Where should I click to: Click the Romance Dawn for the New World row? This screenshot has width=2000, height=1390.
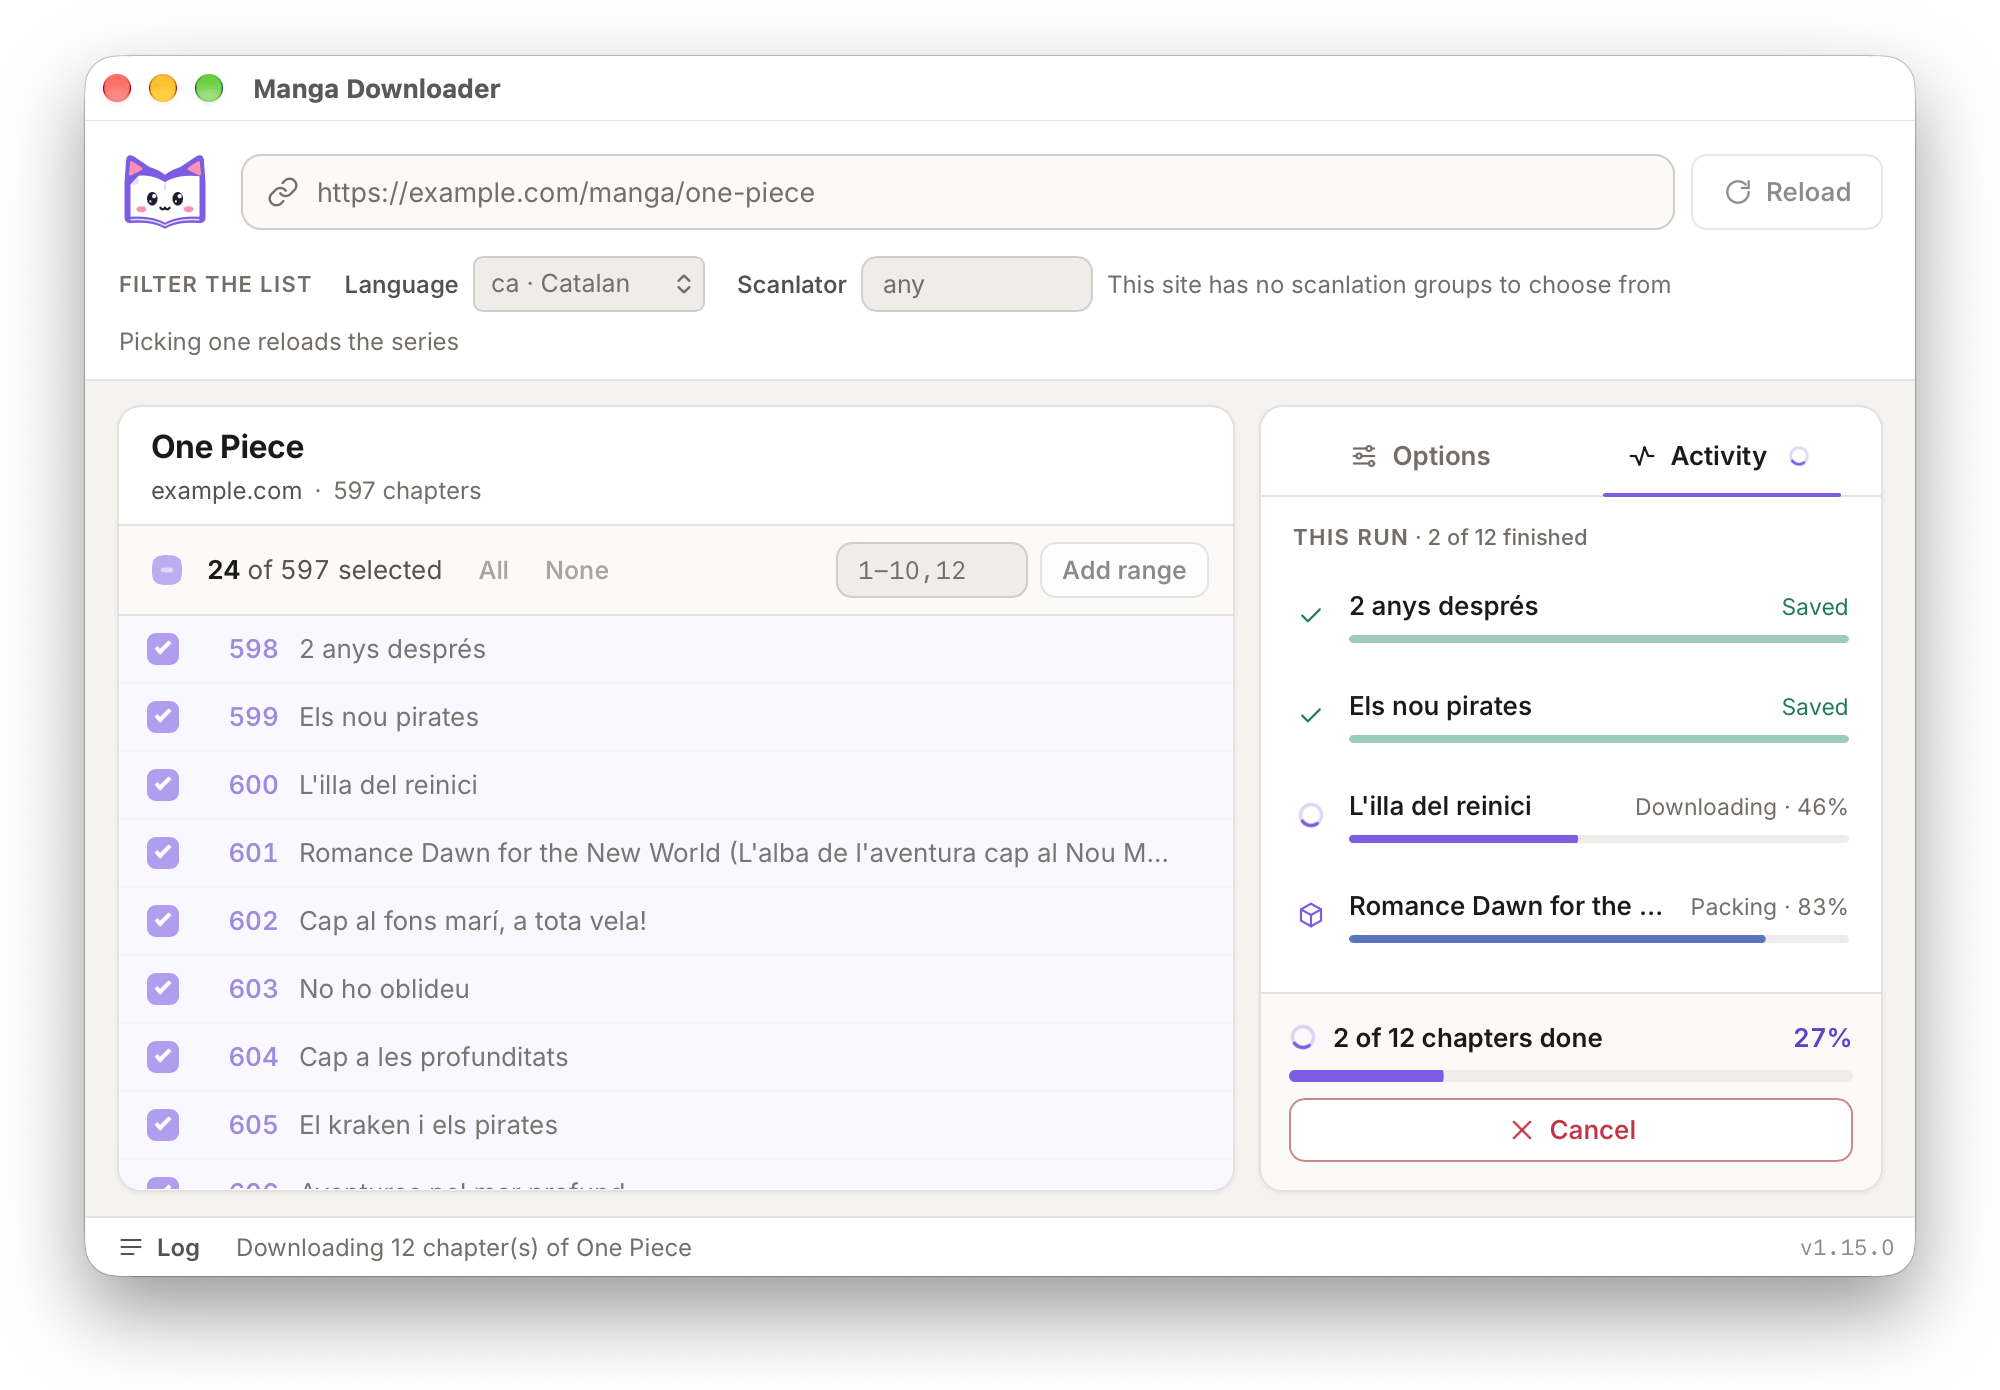676,853
